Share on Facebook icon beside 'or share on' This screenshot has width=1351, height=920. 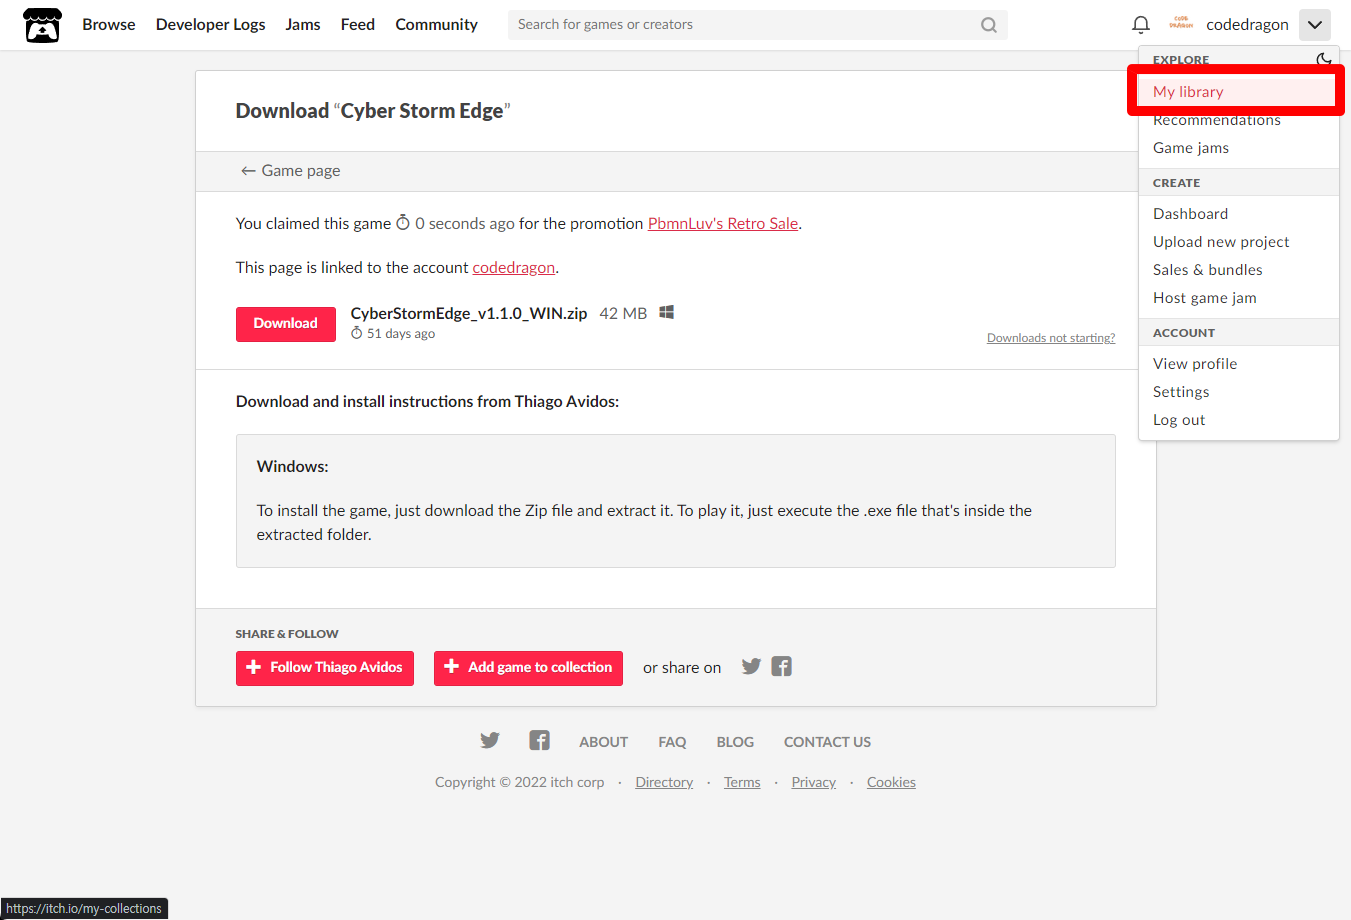click(x=782, y=666)
